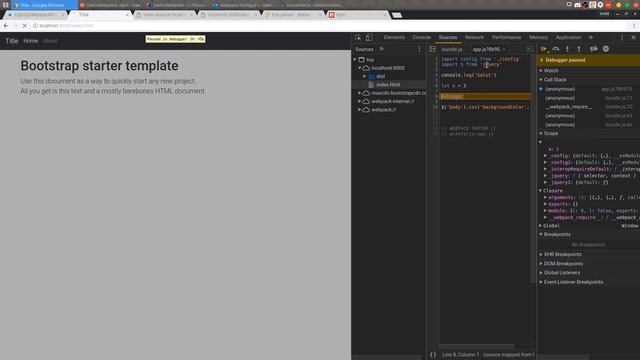Screen dimensions: 640x360
Task: Resume from the Paused in debugger overlay
Action: click(x=192, y=39)
